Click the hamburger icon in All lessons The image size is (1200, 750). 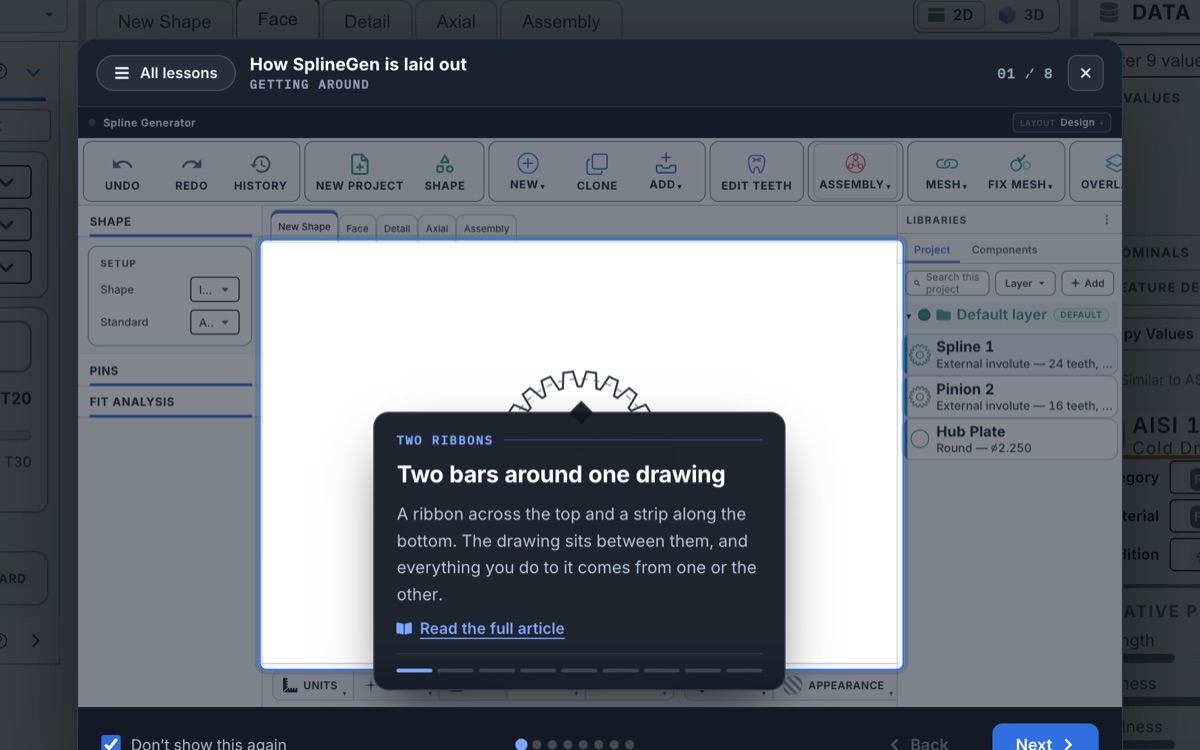122,73
